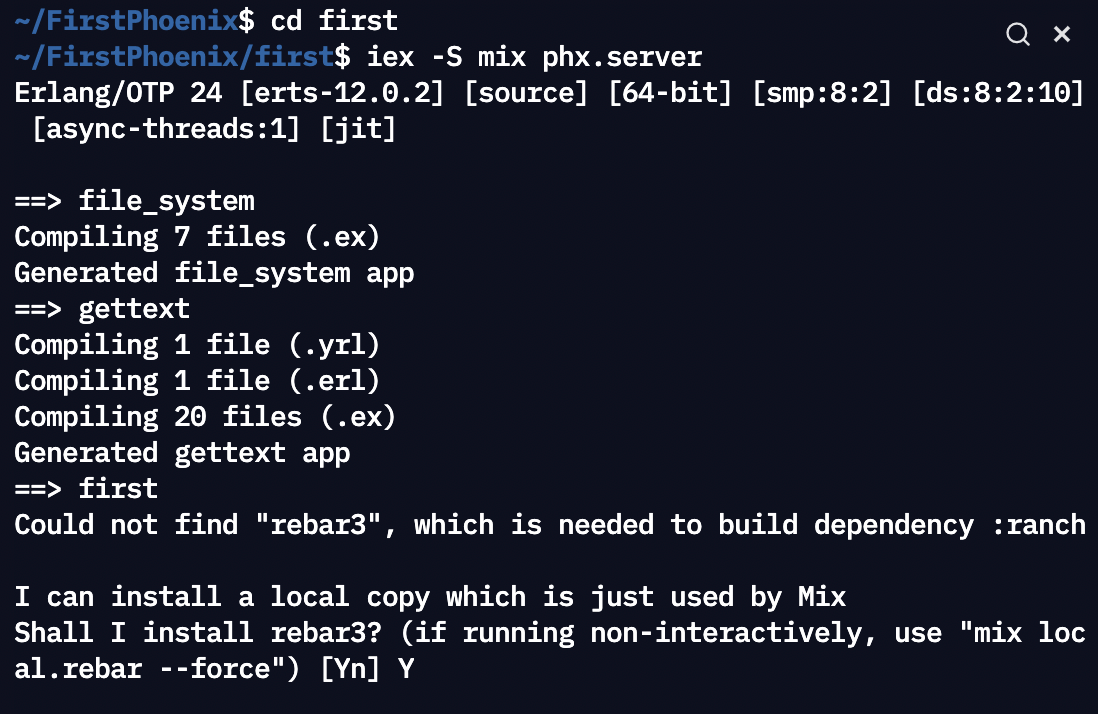Click the '[async-threads:1] [jit]' text
1098x714 pixels.
(214, 129)
